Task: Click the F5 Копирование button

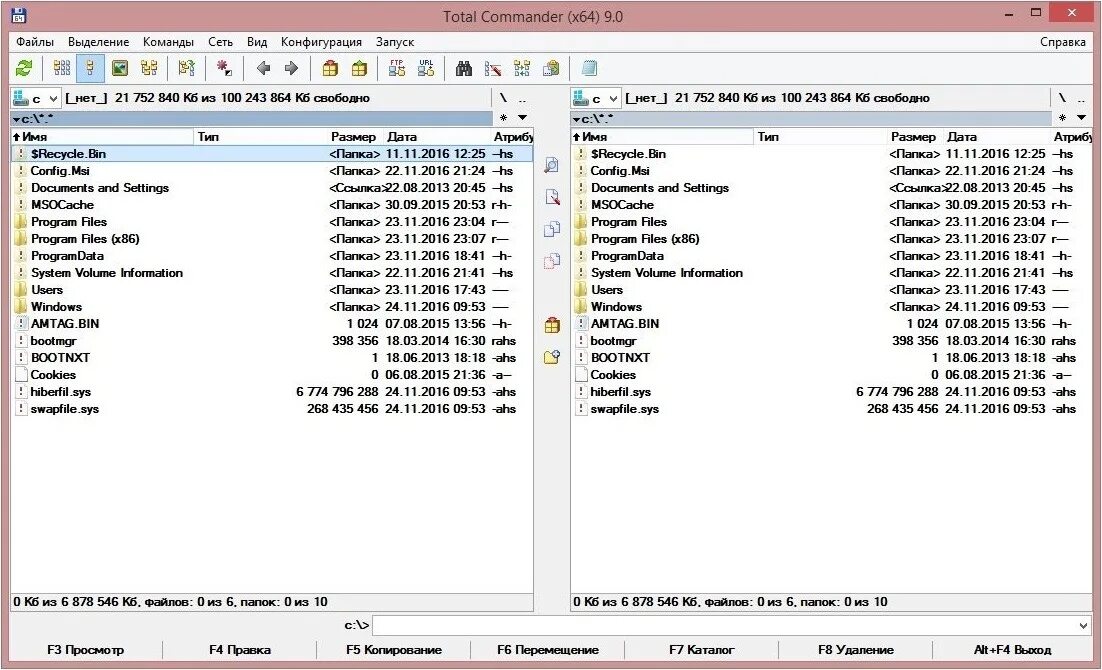Action: pyautogui.click(x=395, y=650)
